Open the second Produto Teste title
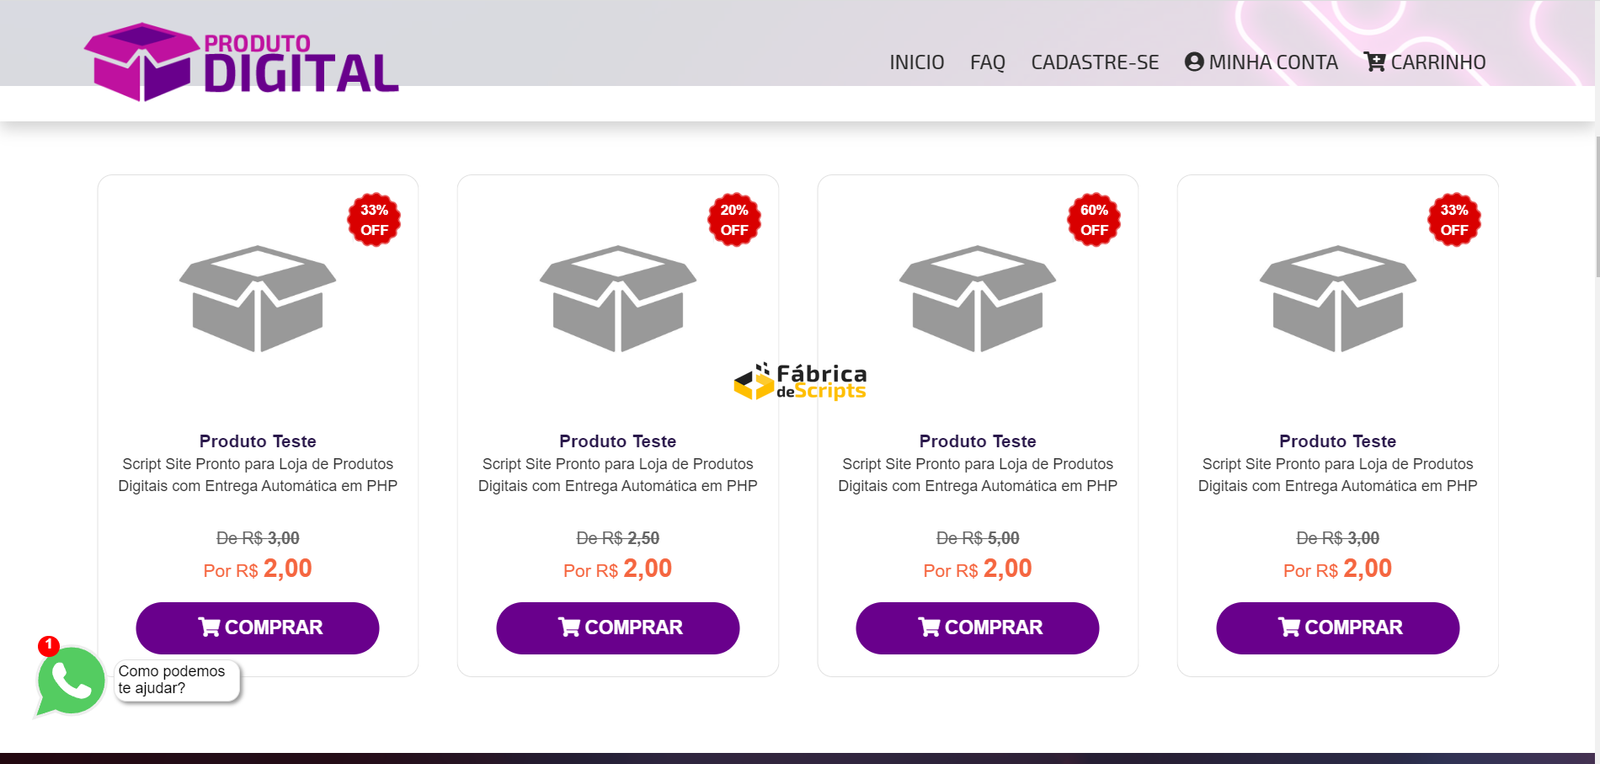The width and height of the screenshot is (1600, 764). click(x=618, y=441)
